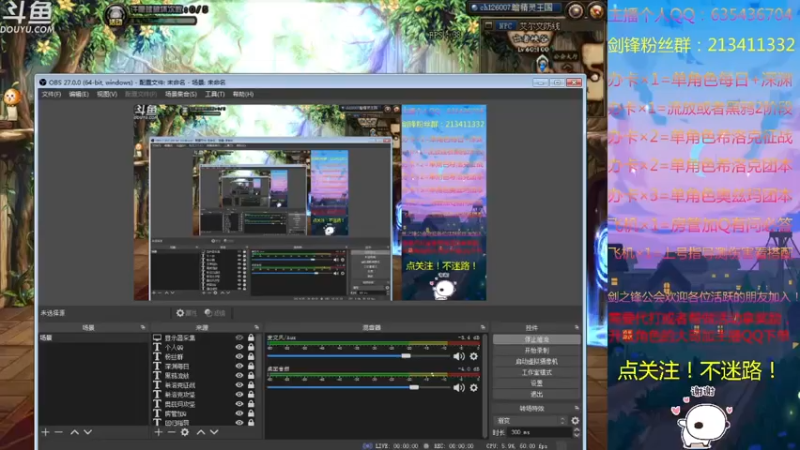Undock the Scenes panel with float icon
Viewport: 800px width, 450px height.
coord(143,327)
